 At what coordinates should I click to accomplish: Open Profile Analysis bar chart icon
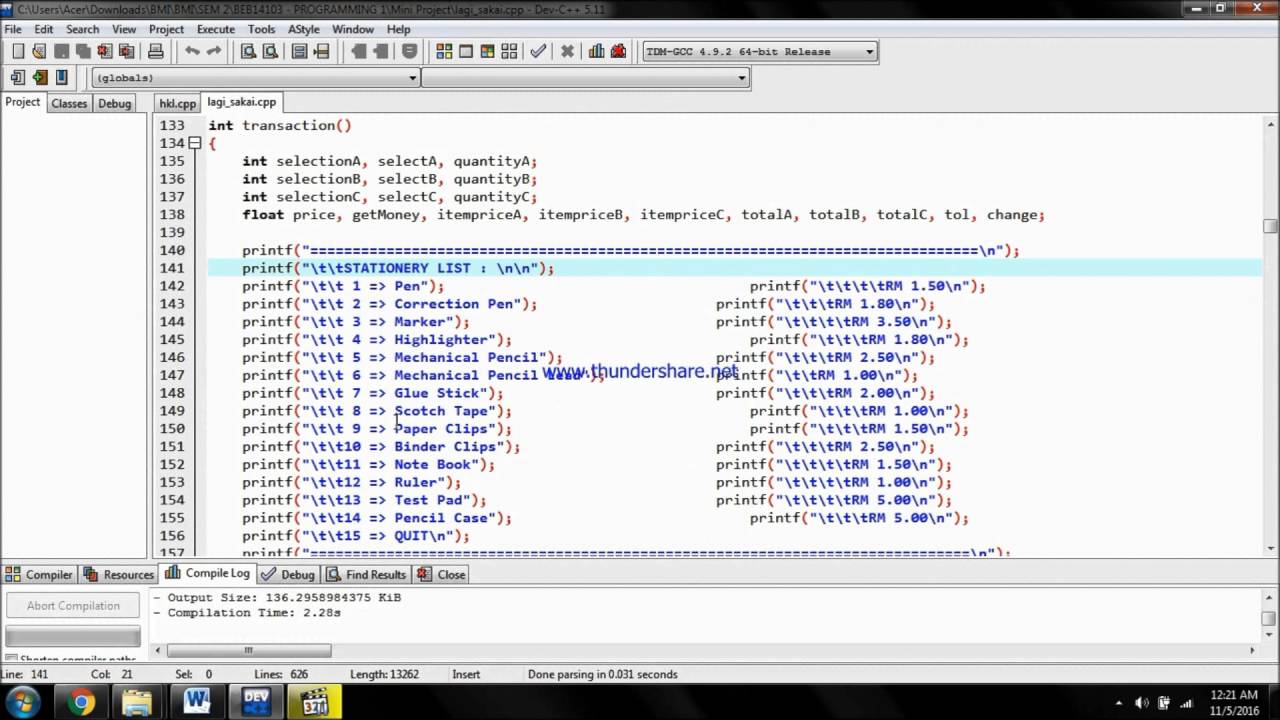pyautogui.click(x=597, y=52)
